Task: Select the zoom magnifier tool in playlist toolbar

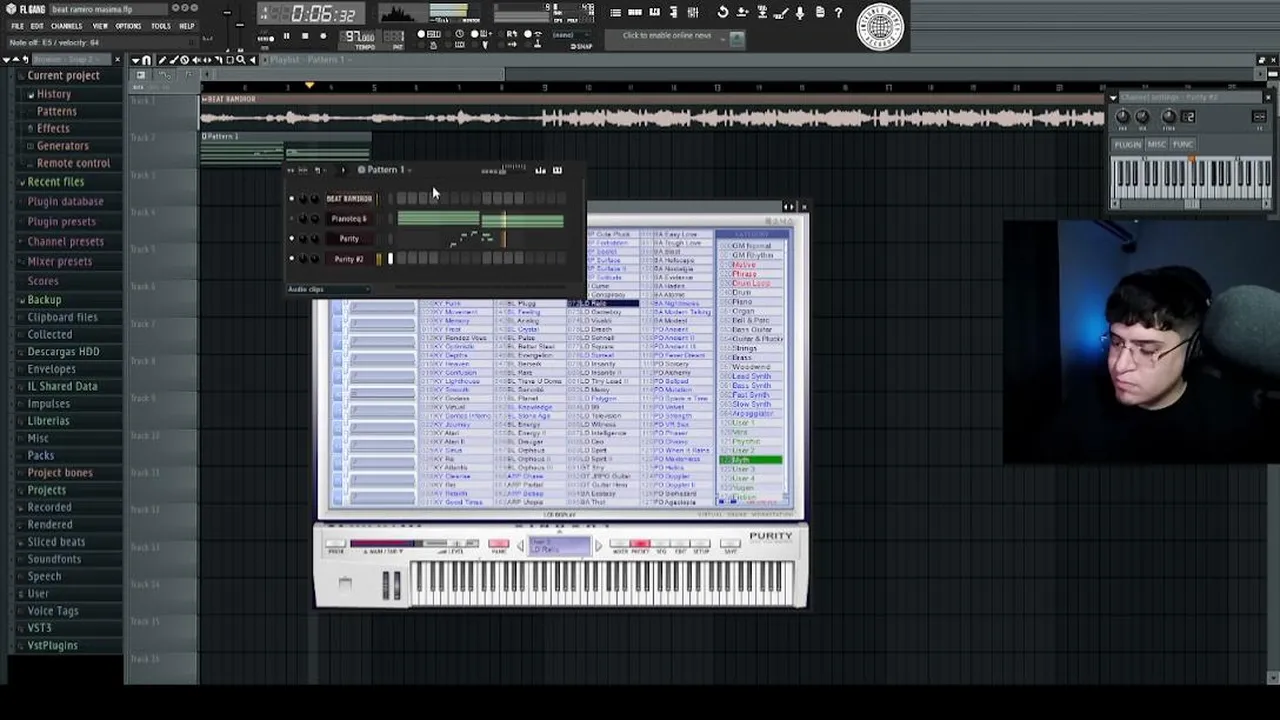Action: (x=240, y=60)
